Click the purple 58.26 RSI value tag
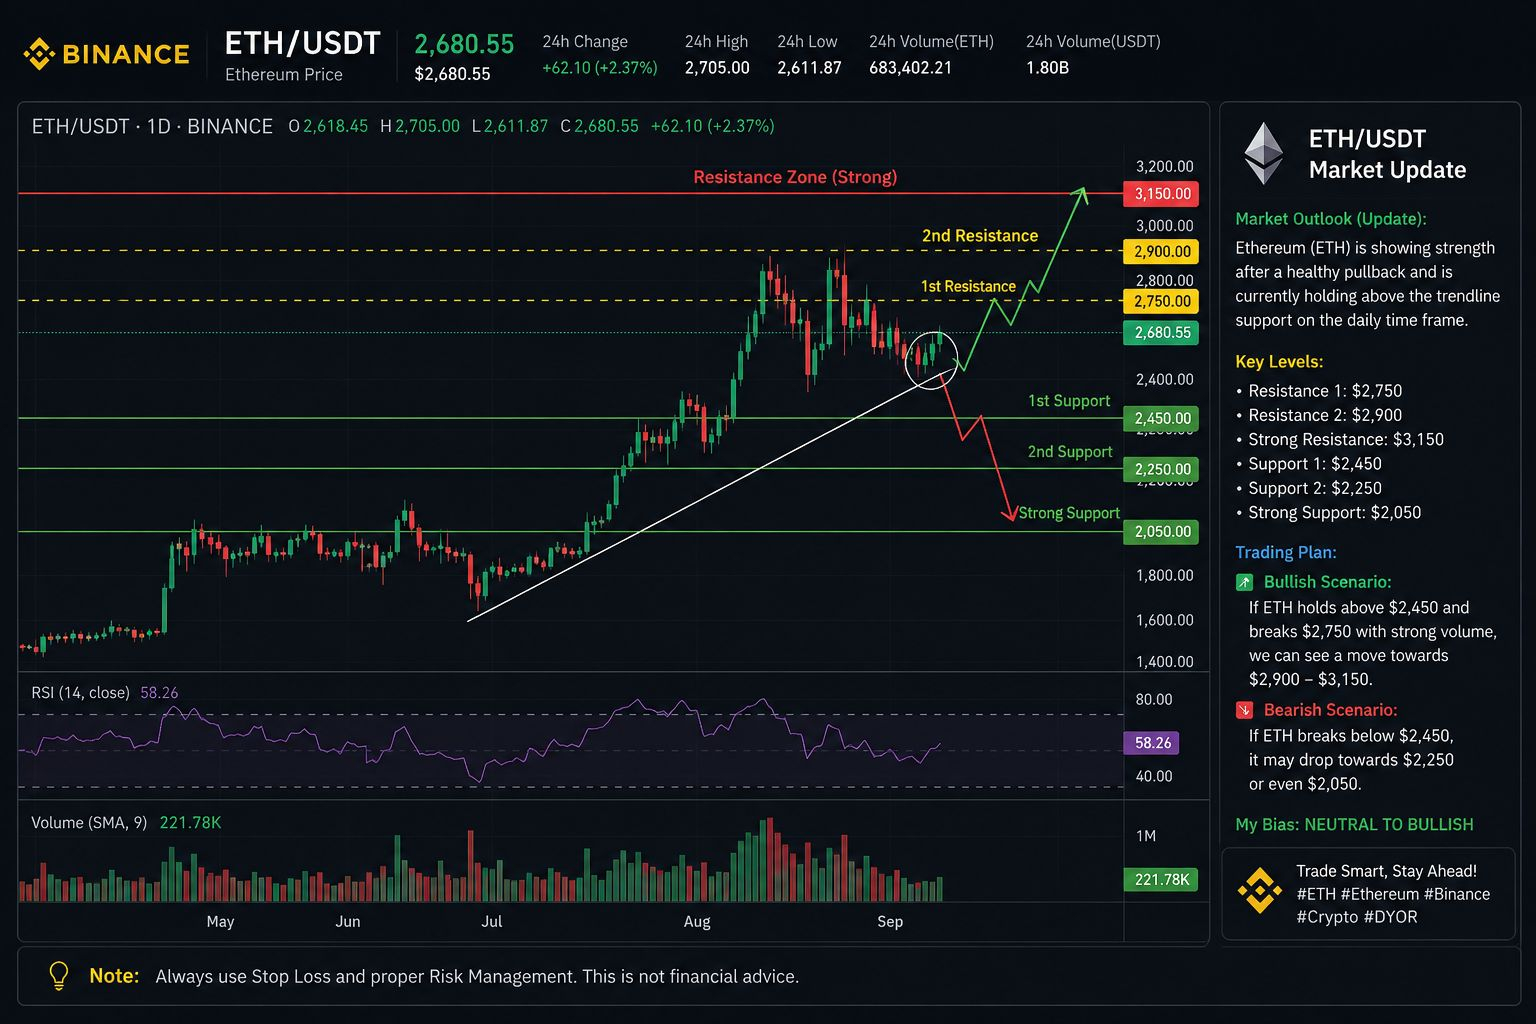 coord(1152,743)
